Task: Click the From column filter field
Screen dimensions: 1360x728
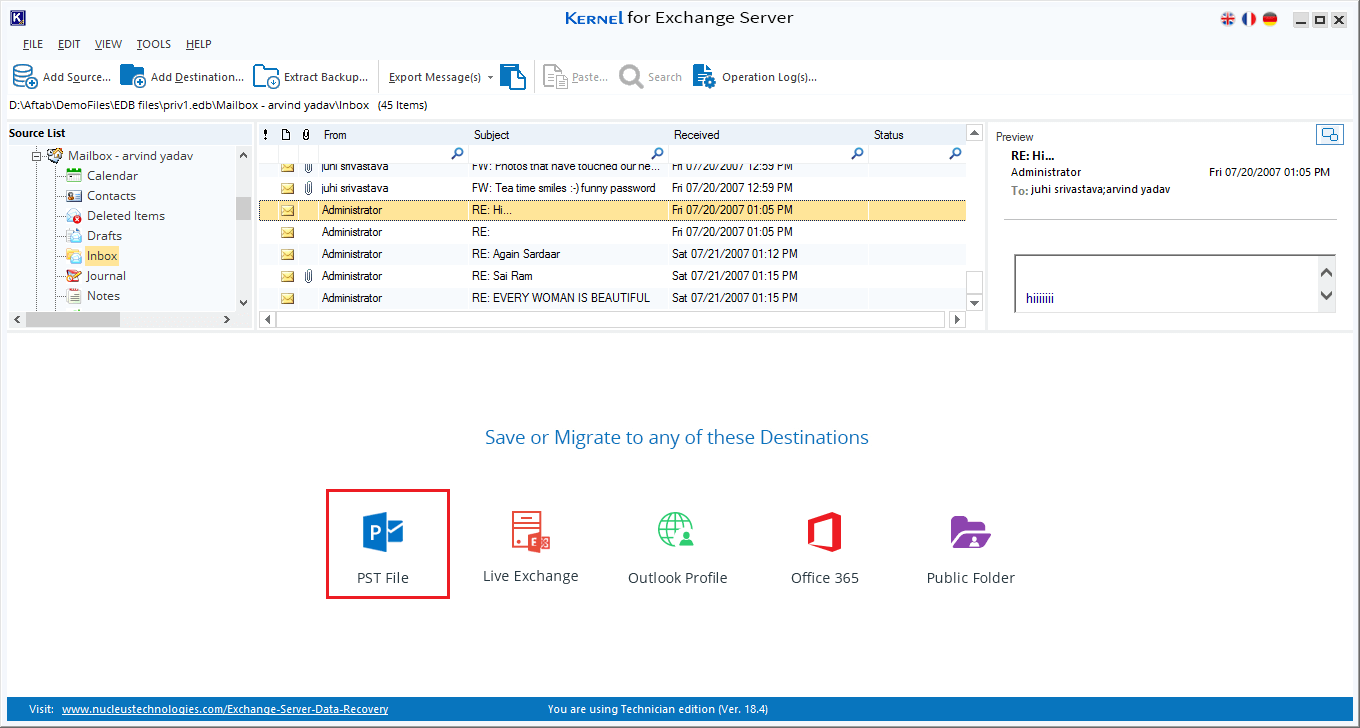Action: point(393,154)
